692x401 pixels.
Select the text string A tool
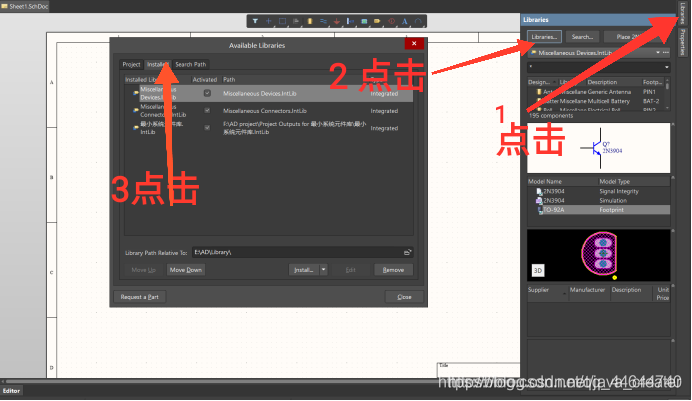point(405,21)
